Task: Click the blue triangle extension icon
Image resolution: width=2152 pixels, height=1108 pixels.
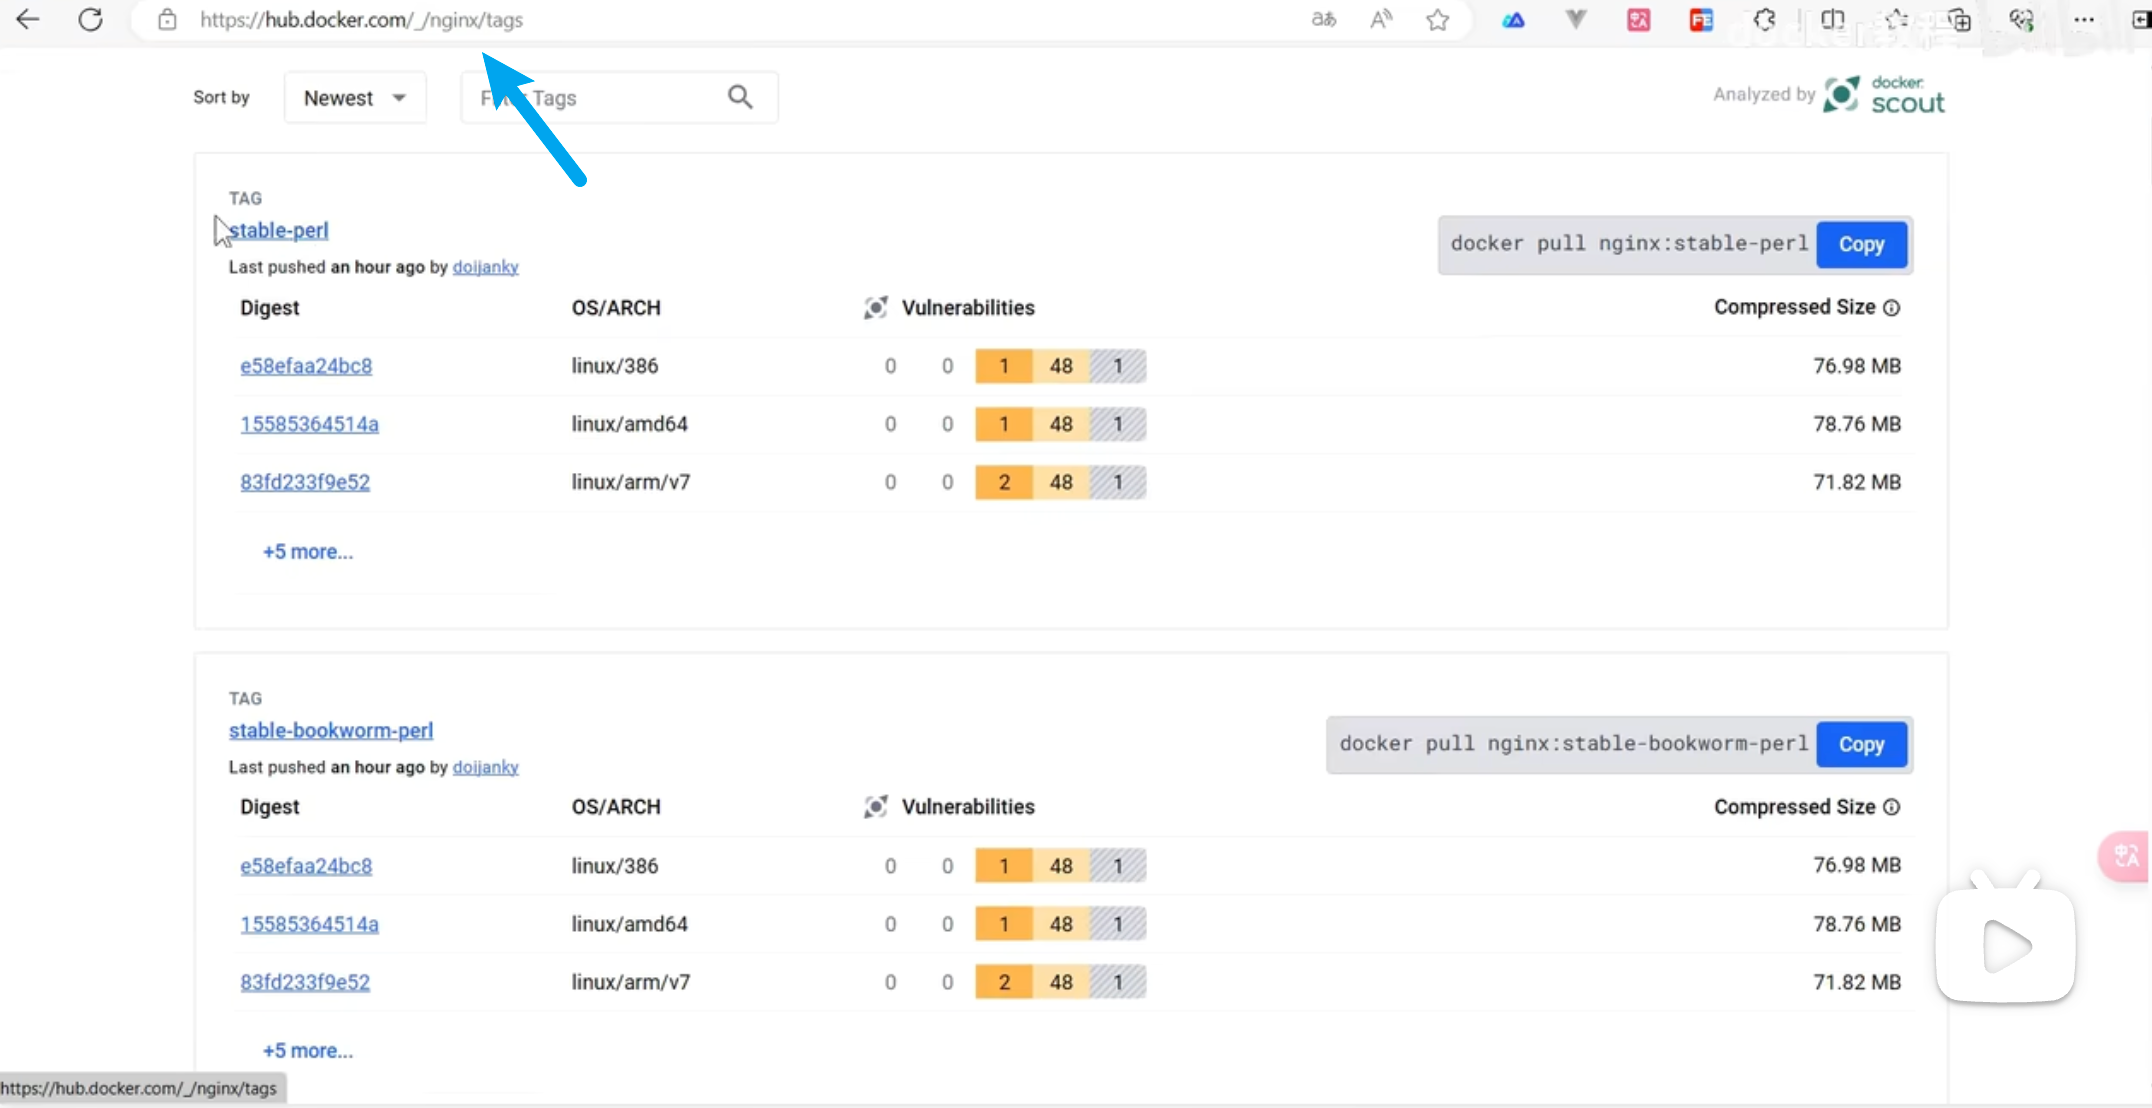Action: (1513, 19)
